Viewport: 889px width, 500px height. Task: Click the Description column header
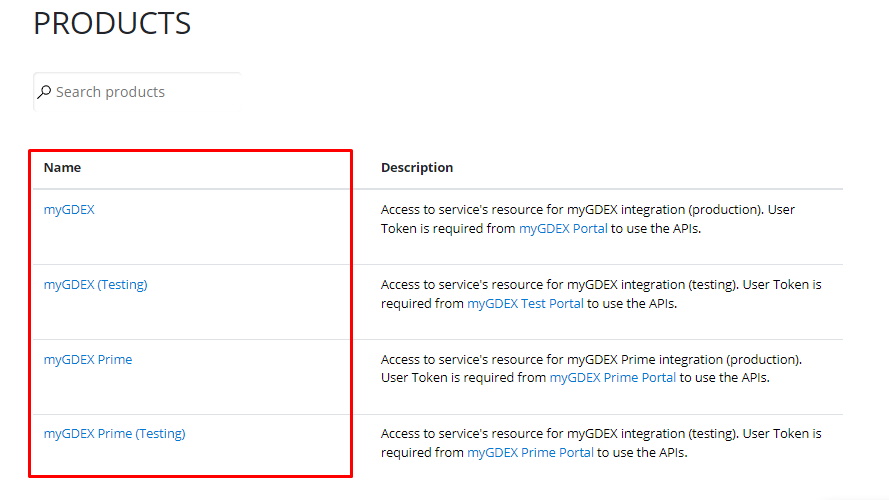coord(417,168)
